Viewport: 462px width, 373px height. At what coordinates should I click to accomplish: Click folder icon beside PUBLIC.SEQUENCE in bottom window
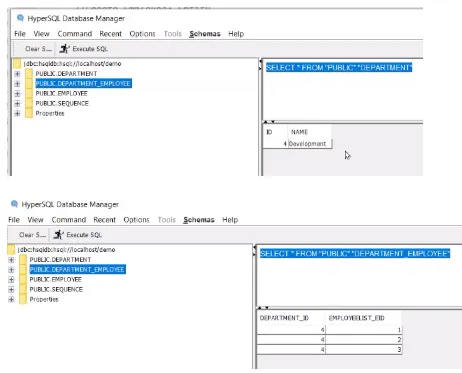click(x=23, y=290)
